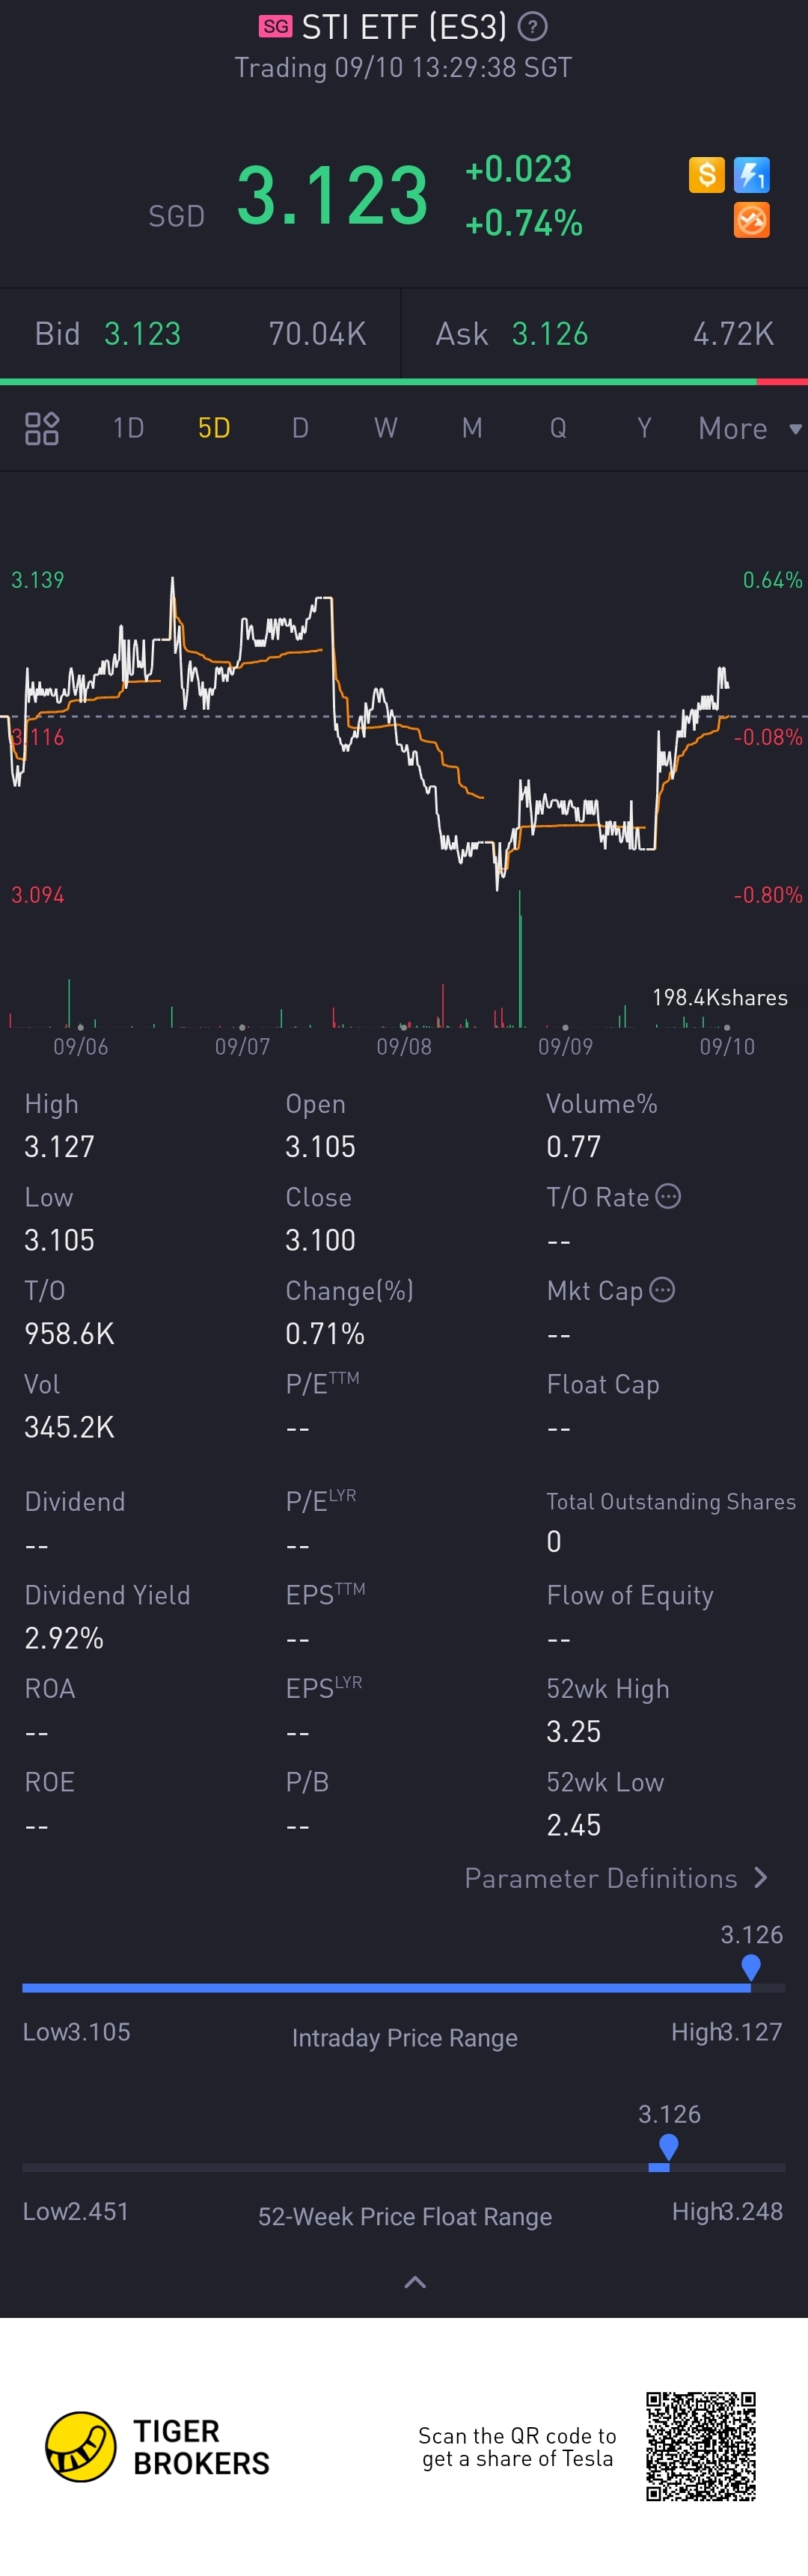The width and height of the screenshot is (808, 2576).
Task: Switch chart to 1D timeframe
Action: [128, 428]
